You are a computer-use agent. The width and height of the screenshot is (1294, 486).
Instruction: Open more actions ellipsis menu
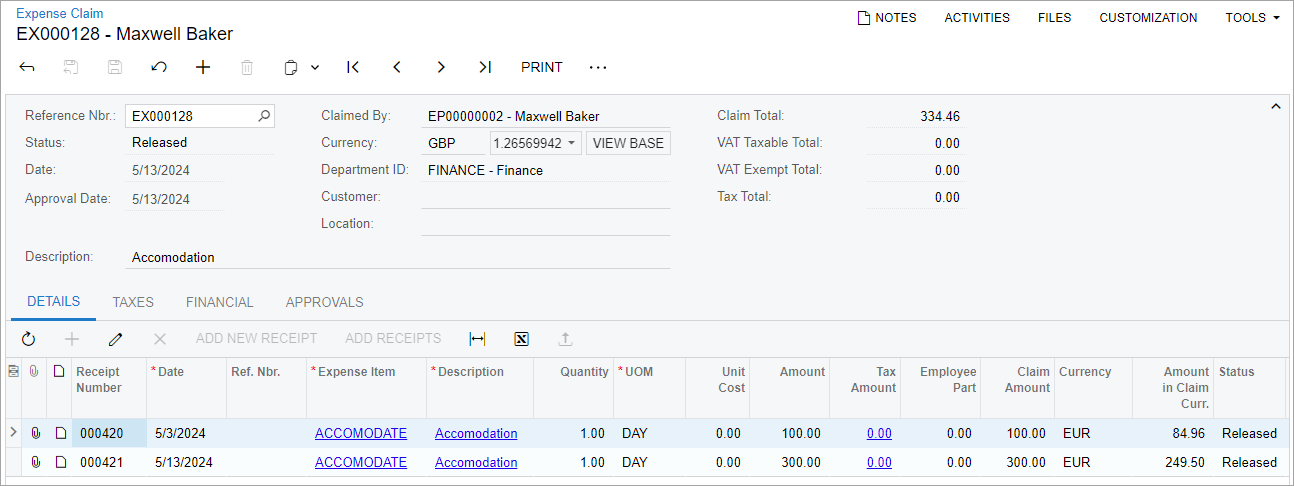[598, 67]
